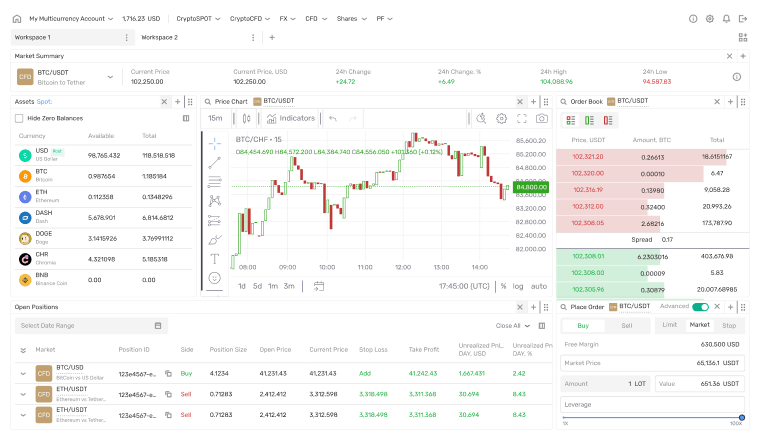The width and height of the screenshot is (760, 440).
Task: Take a chart snapshot with camera icon
Action: click(541, 118)
